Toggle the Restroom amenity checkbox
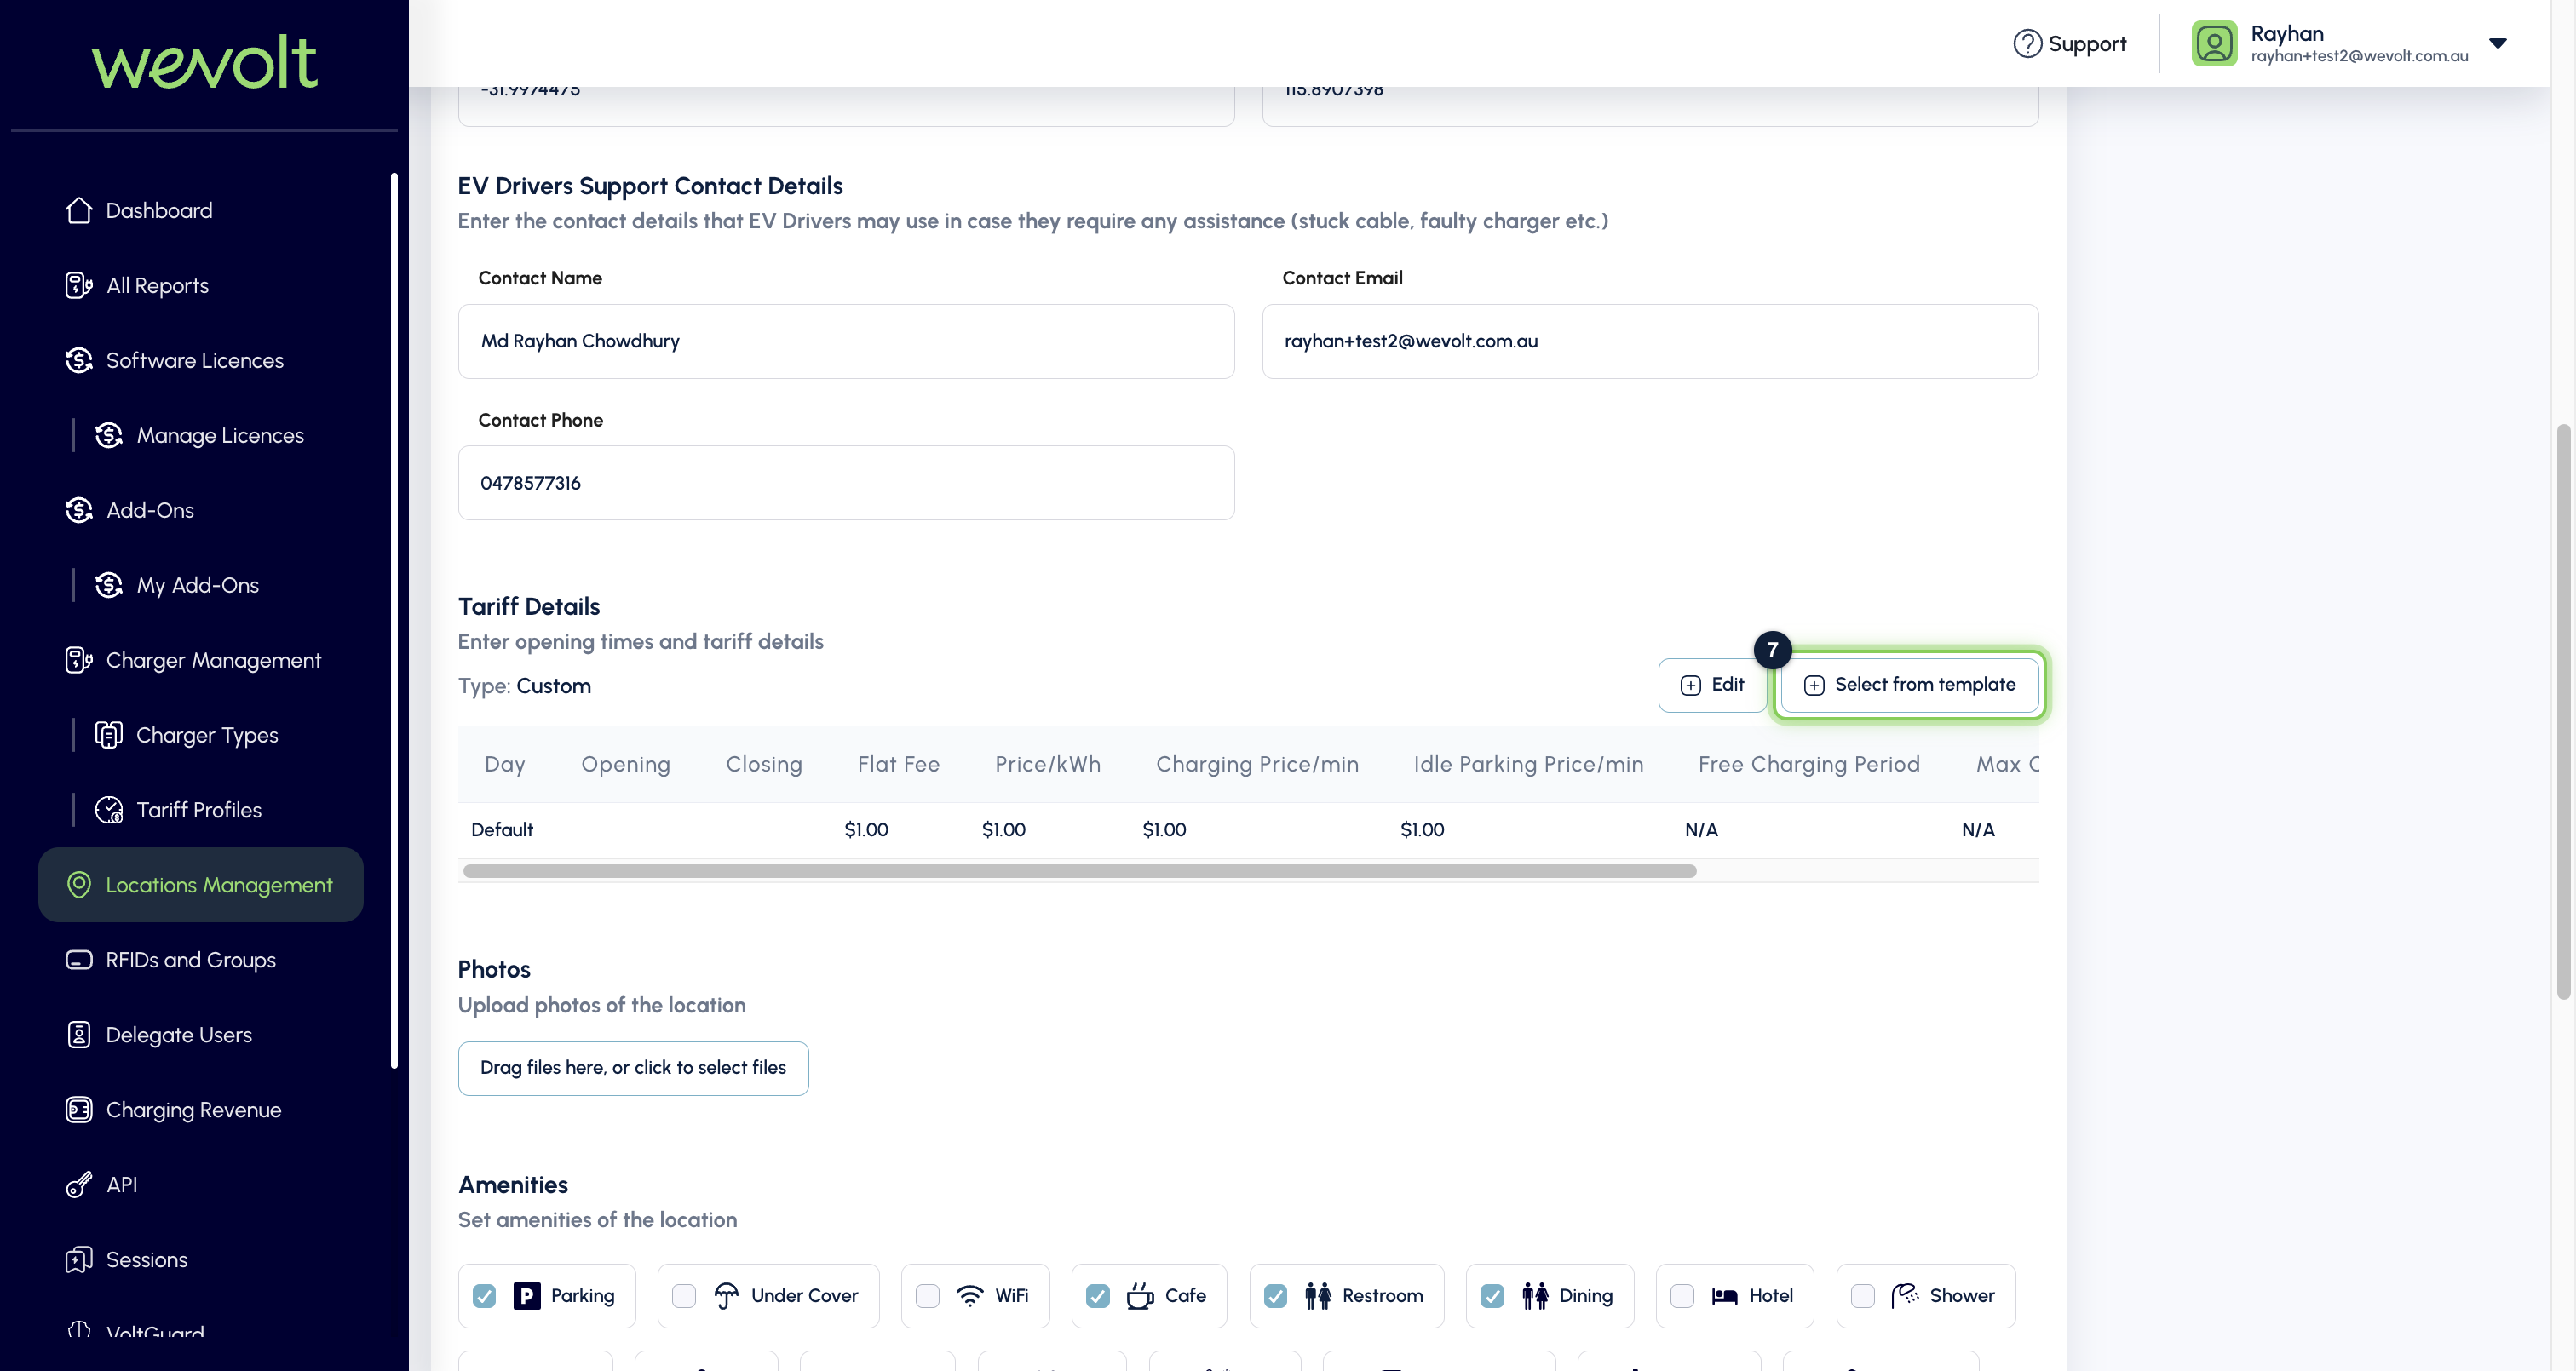 1276,1296
